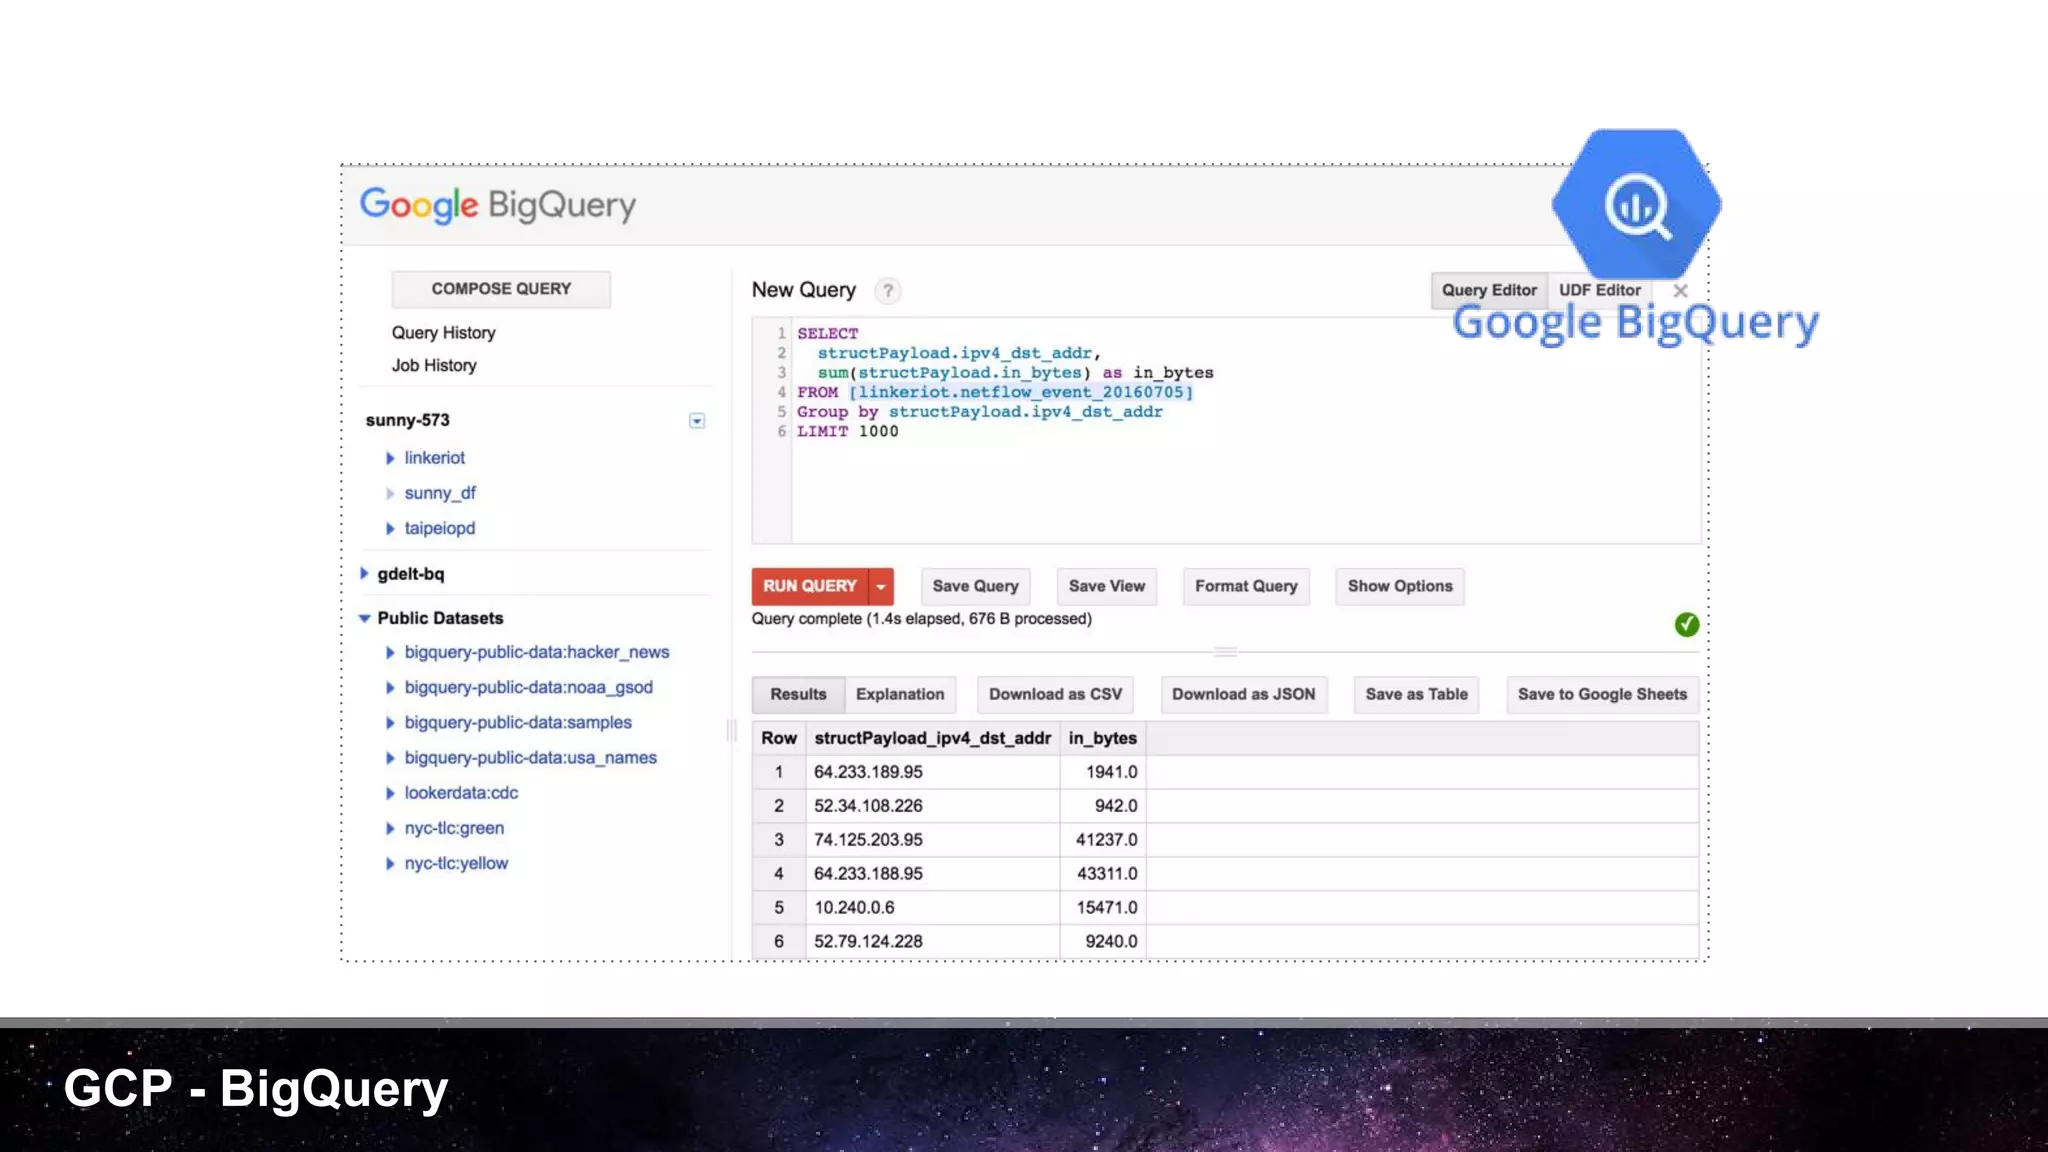Click the green query validation checkmark

(x=1686, y=624)
